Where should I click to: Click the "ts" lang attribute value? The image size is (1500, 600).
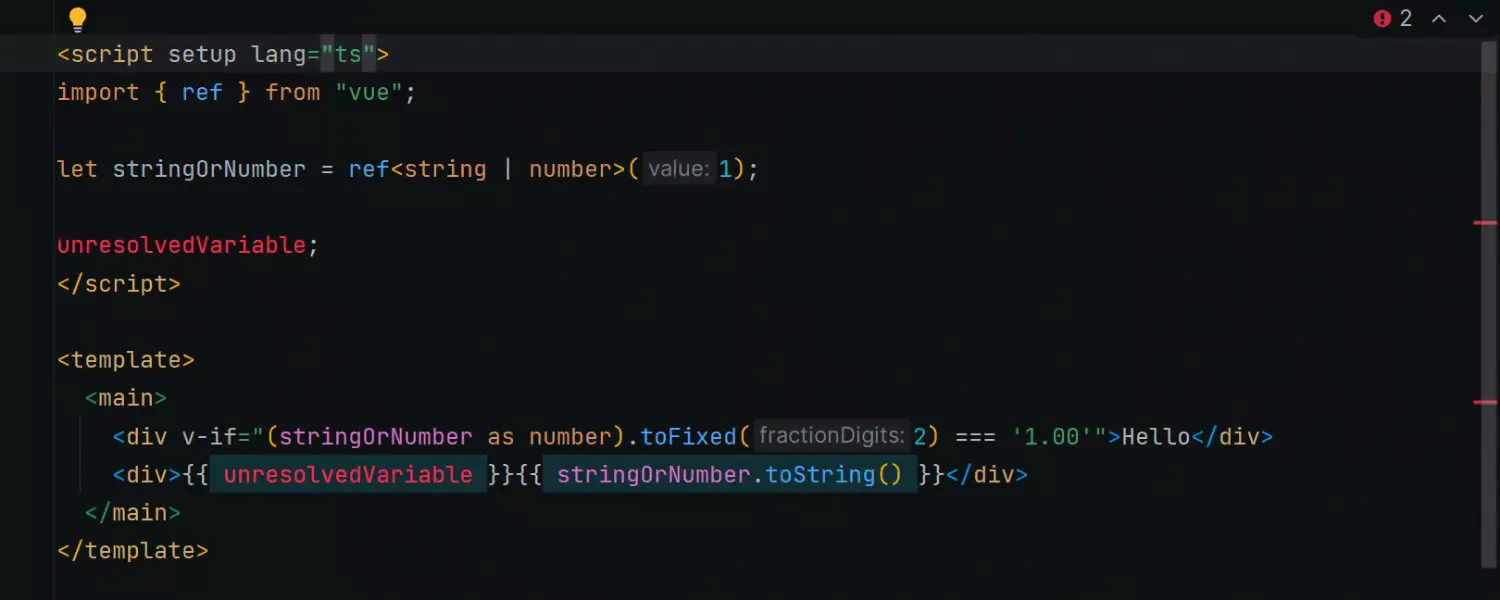(x=348, y=54)
